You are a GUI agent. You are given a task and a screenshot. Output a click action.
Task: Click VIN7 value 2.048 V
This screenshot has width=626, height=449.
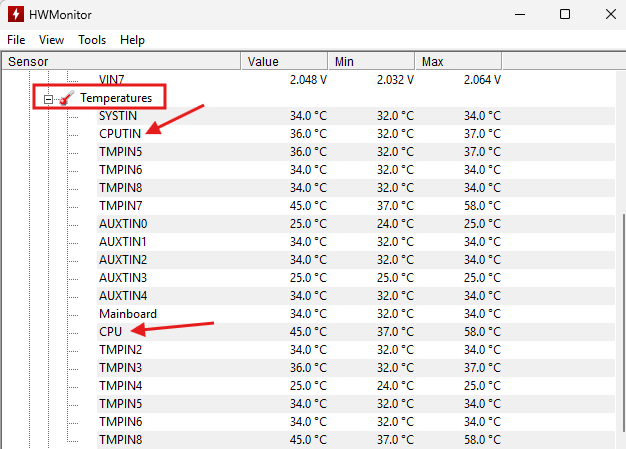coord(308,80)
